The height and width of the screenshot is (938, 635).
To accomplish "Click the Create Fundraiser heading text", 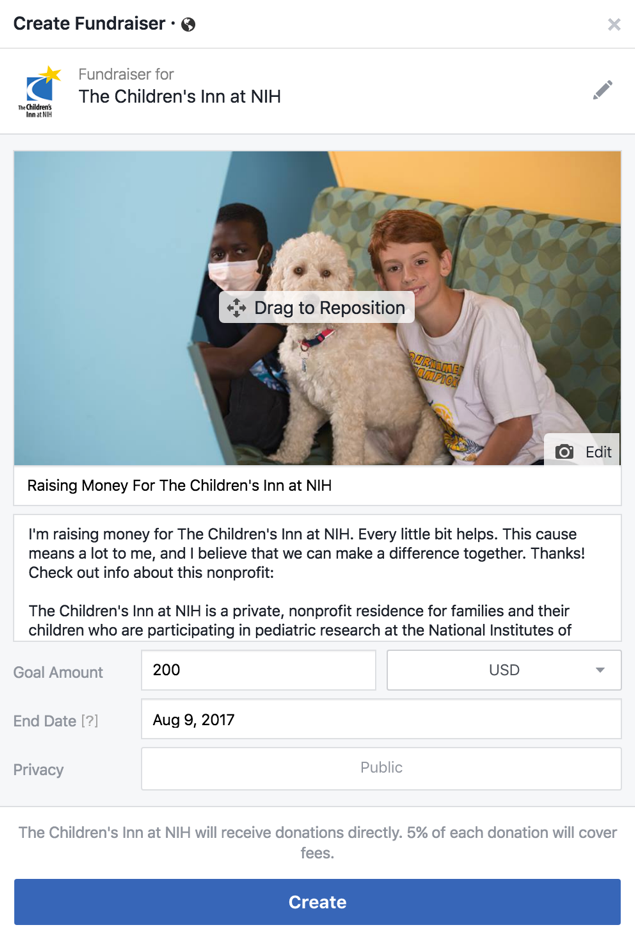I will point(89,24).
